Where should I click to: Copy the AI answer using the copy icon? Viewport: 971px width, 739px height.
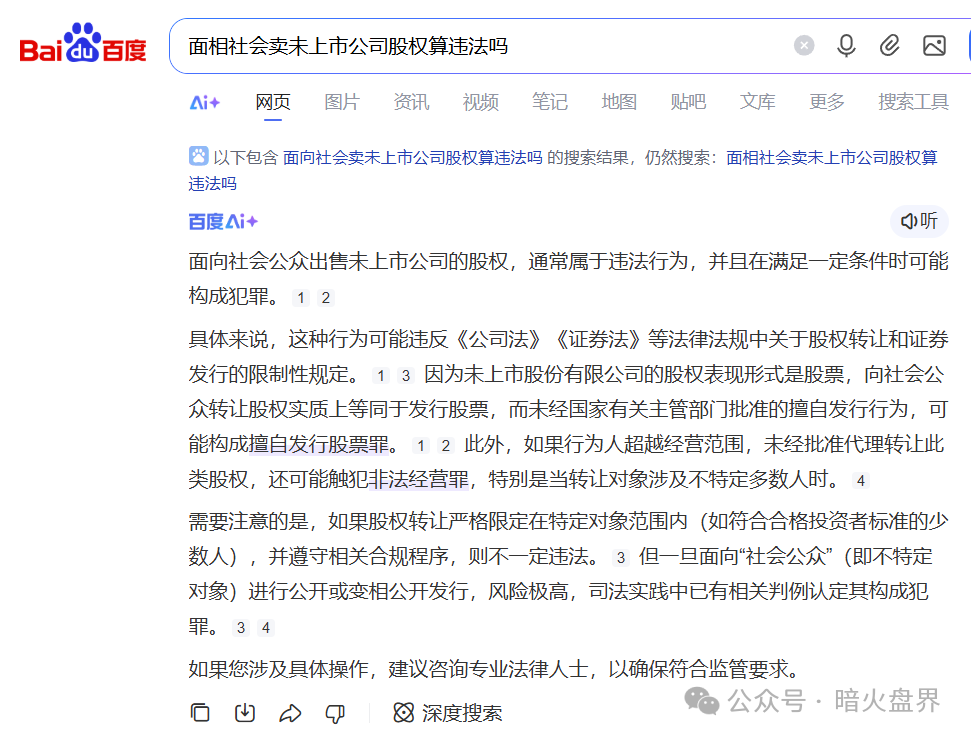click(200, 713)
